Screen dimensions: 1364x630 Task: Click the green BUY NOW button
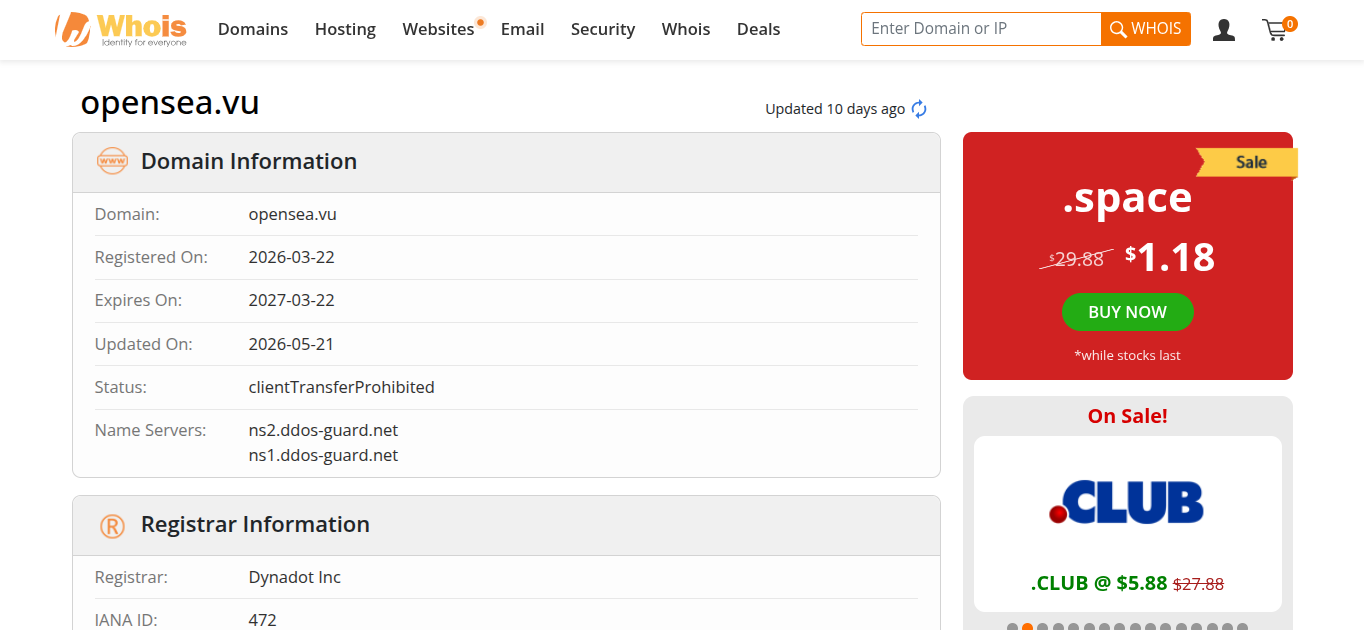click(x=1127, y=312)
